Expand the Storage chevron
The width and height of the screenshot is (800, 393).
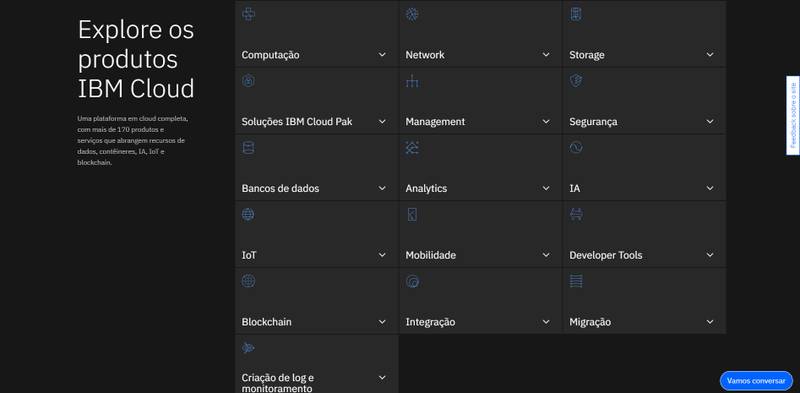point(710,55)
